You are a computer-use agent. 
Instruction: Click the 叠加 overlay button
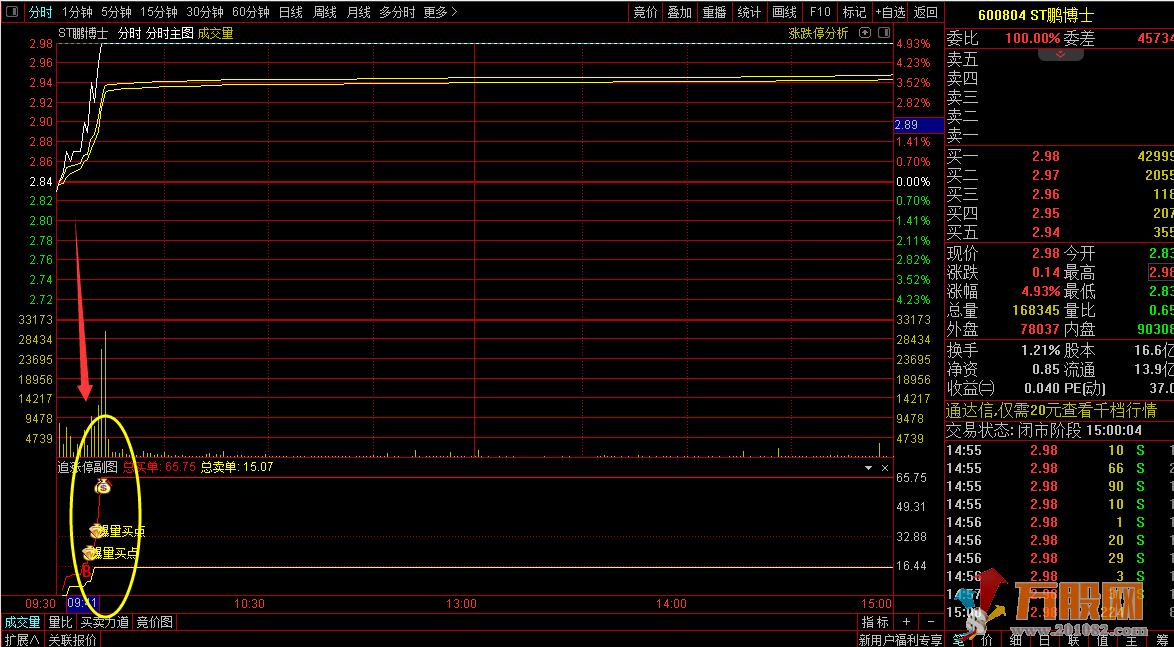pyautogui.click(x=680, y=12)
